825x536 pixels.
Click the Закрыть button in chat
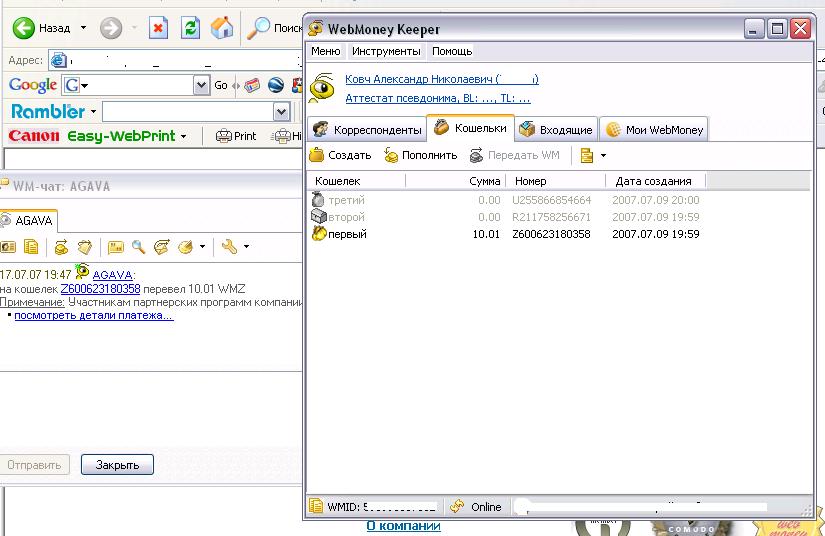117,464
